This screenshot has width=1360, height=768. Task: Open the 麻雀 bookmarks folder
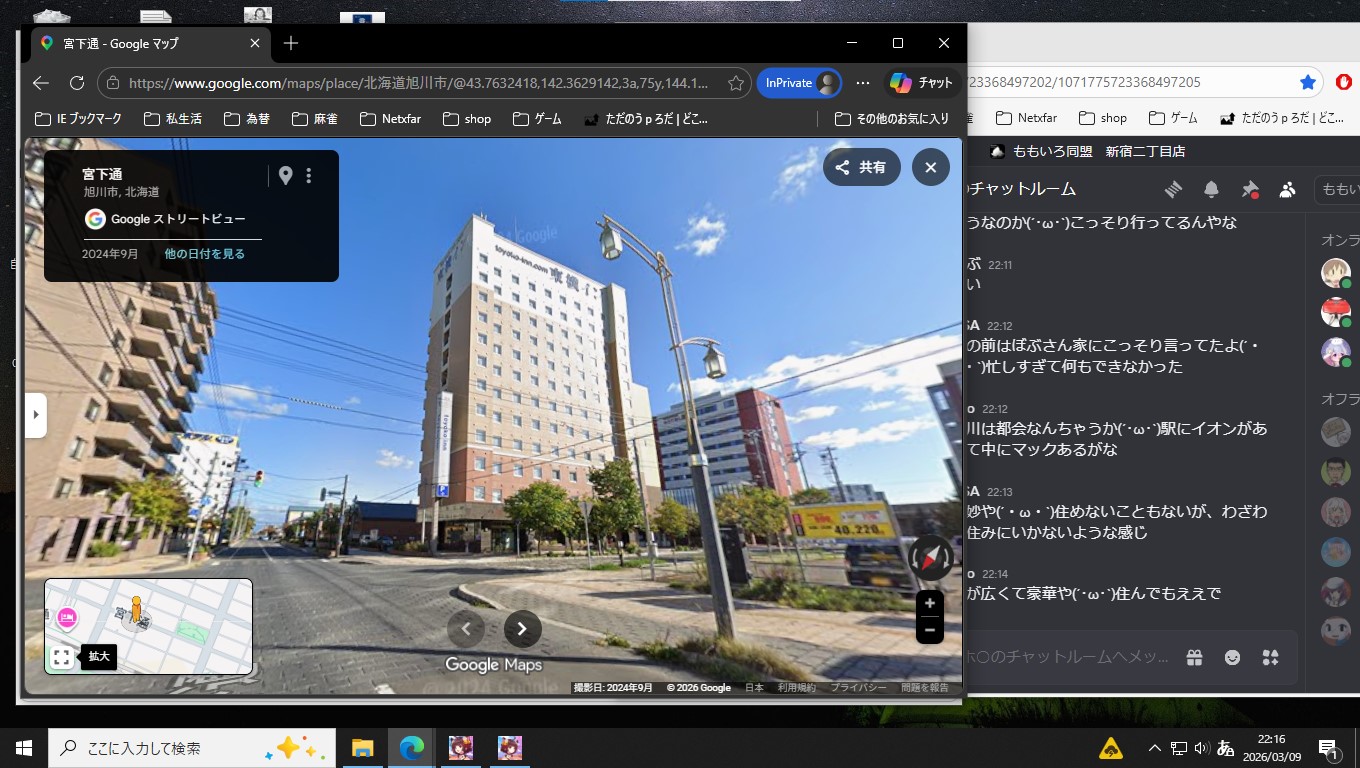[315, 118]
